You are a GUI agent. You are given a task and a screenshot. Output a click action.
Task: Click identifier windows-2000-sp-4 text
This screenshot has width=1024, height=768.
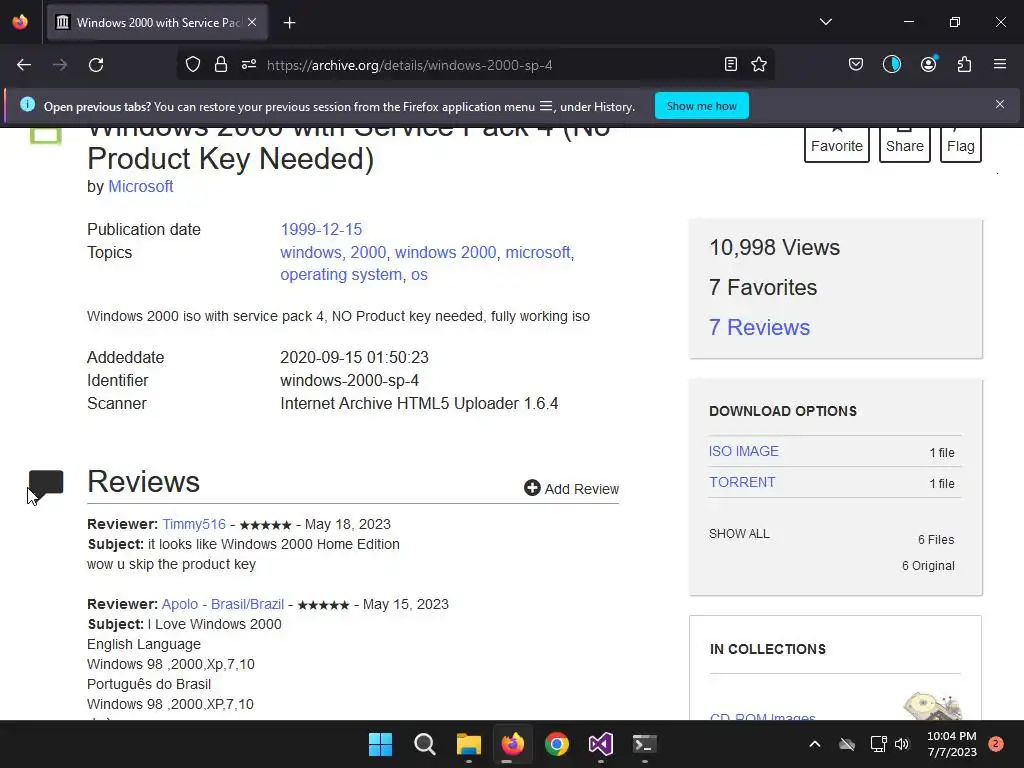click(x=349, y=381)
